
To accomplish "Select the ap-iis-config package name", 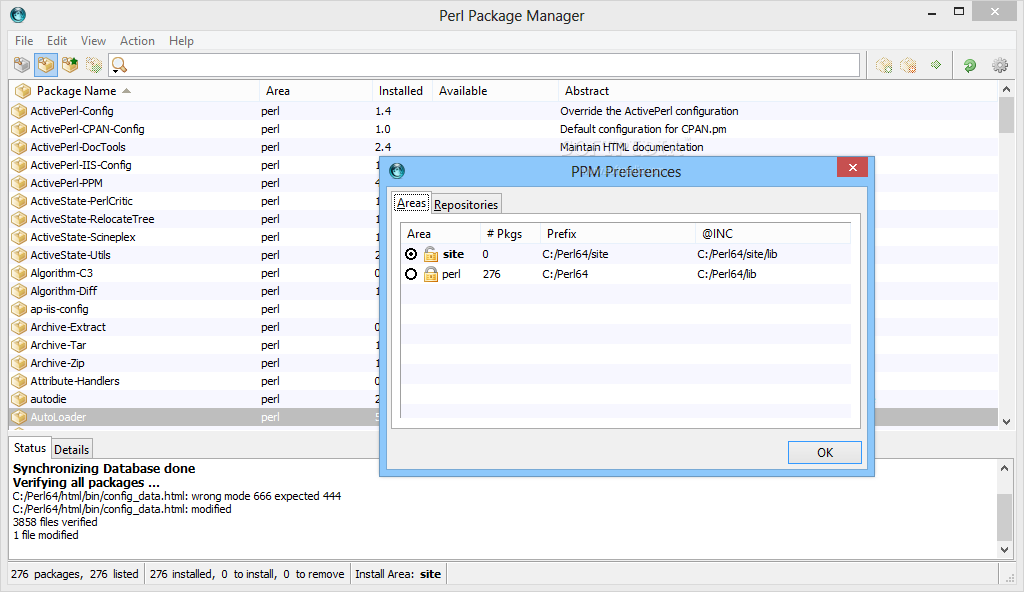I will (x=59, y=309).
